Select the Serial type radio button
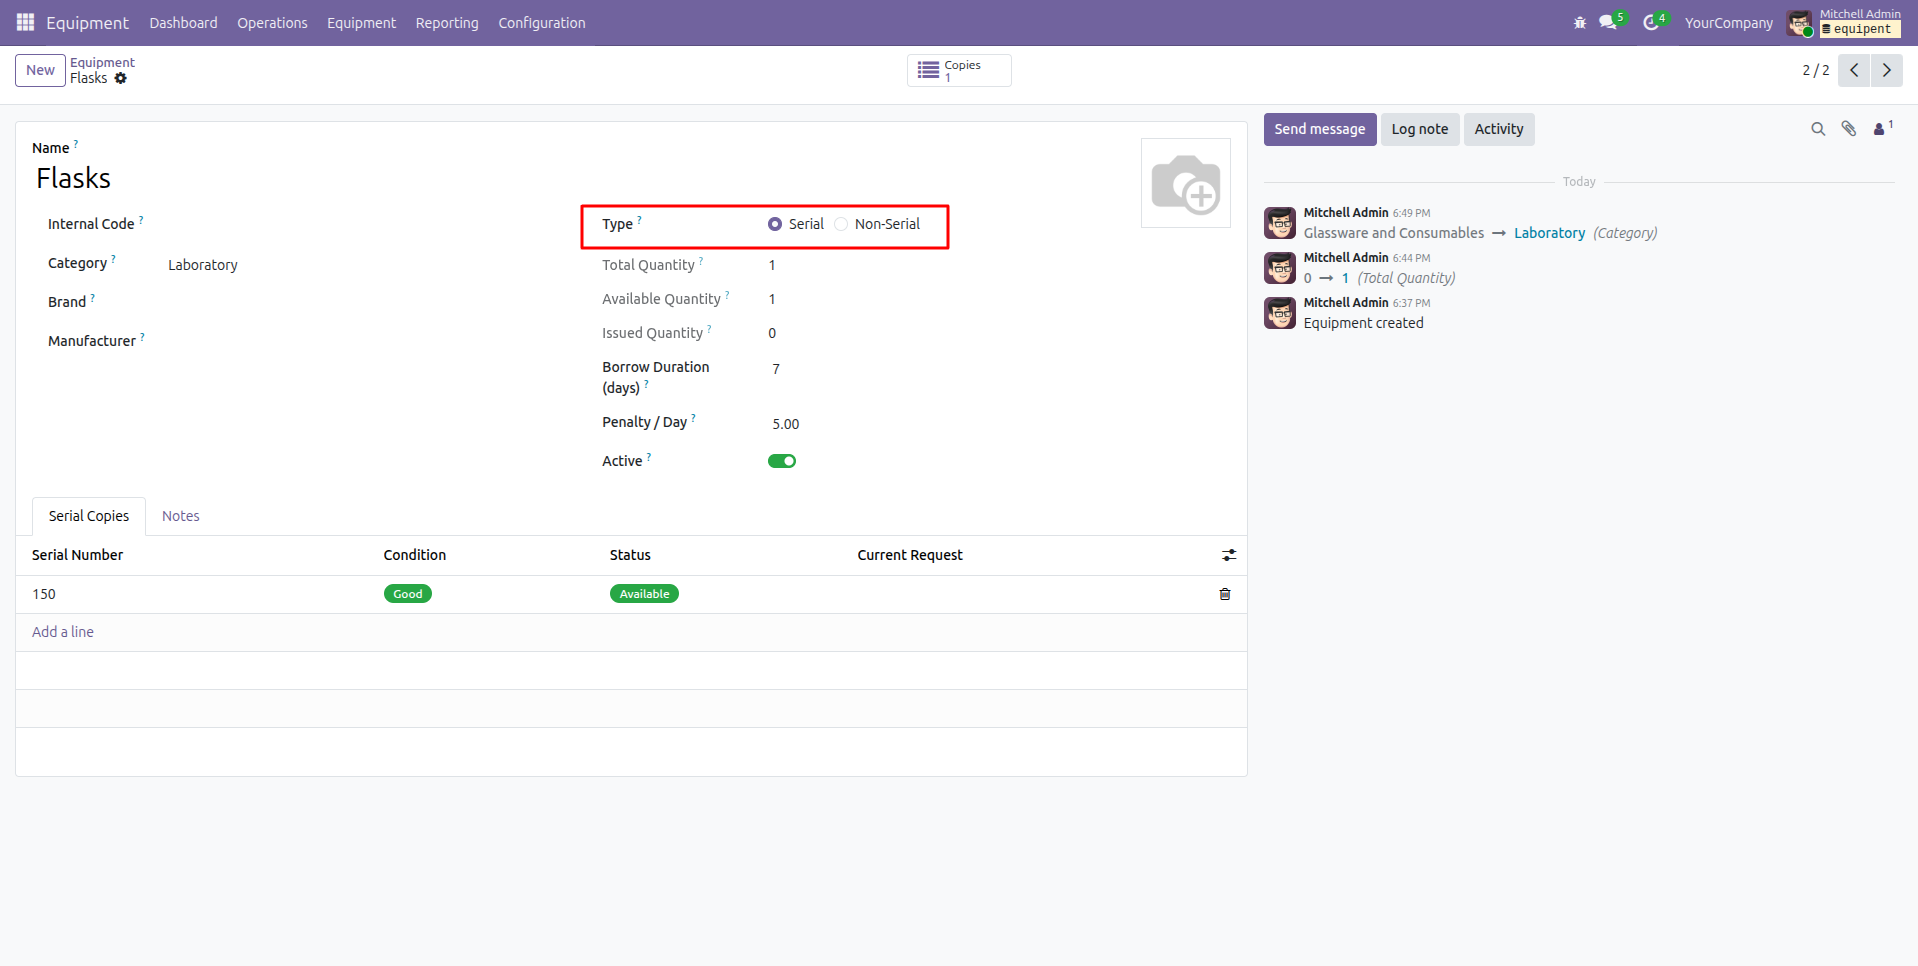Image resolution: width=1918 pixels, height=966 pixels. coord(775,224)
